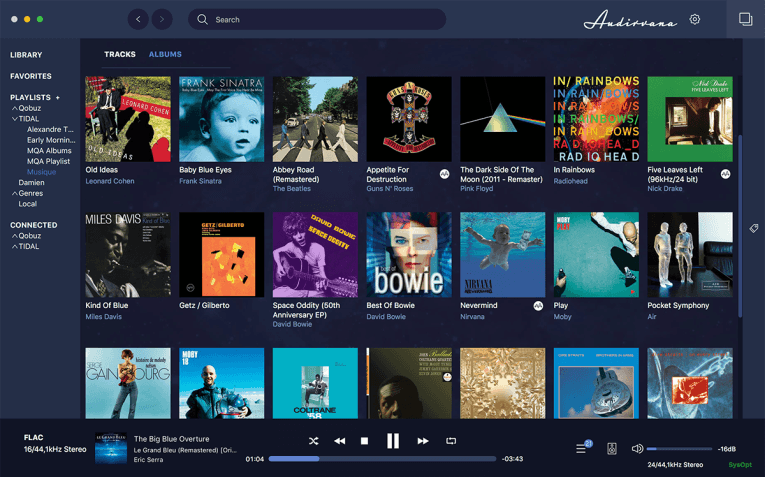Screen dimensions: 765x477
Task: Skip to the next track
Action: pos(423,441)
